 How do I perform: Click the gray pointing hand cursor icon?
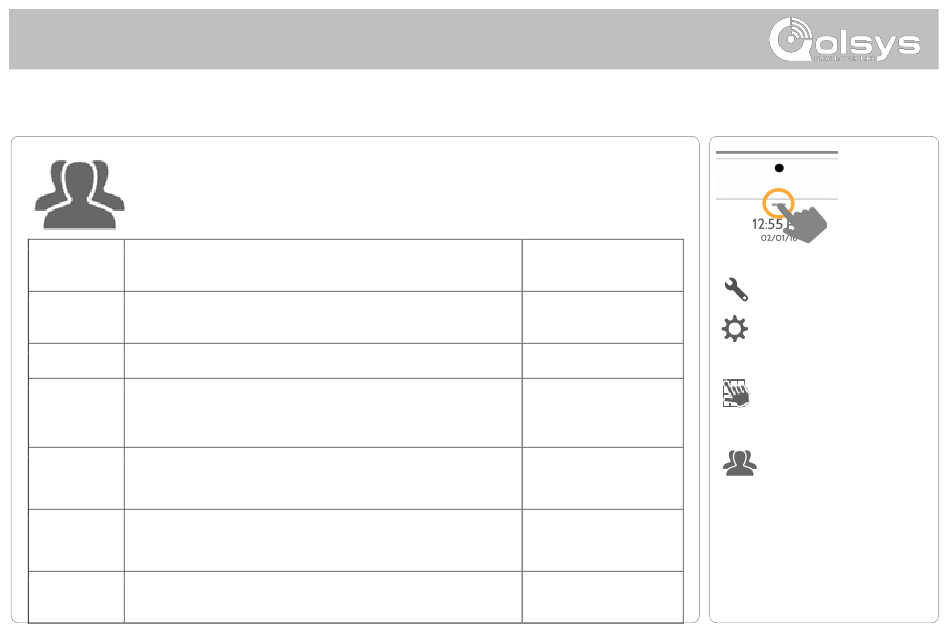click(803, 223)
